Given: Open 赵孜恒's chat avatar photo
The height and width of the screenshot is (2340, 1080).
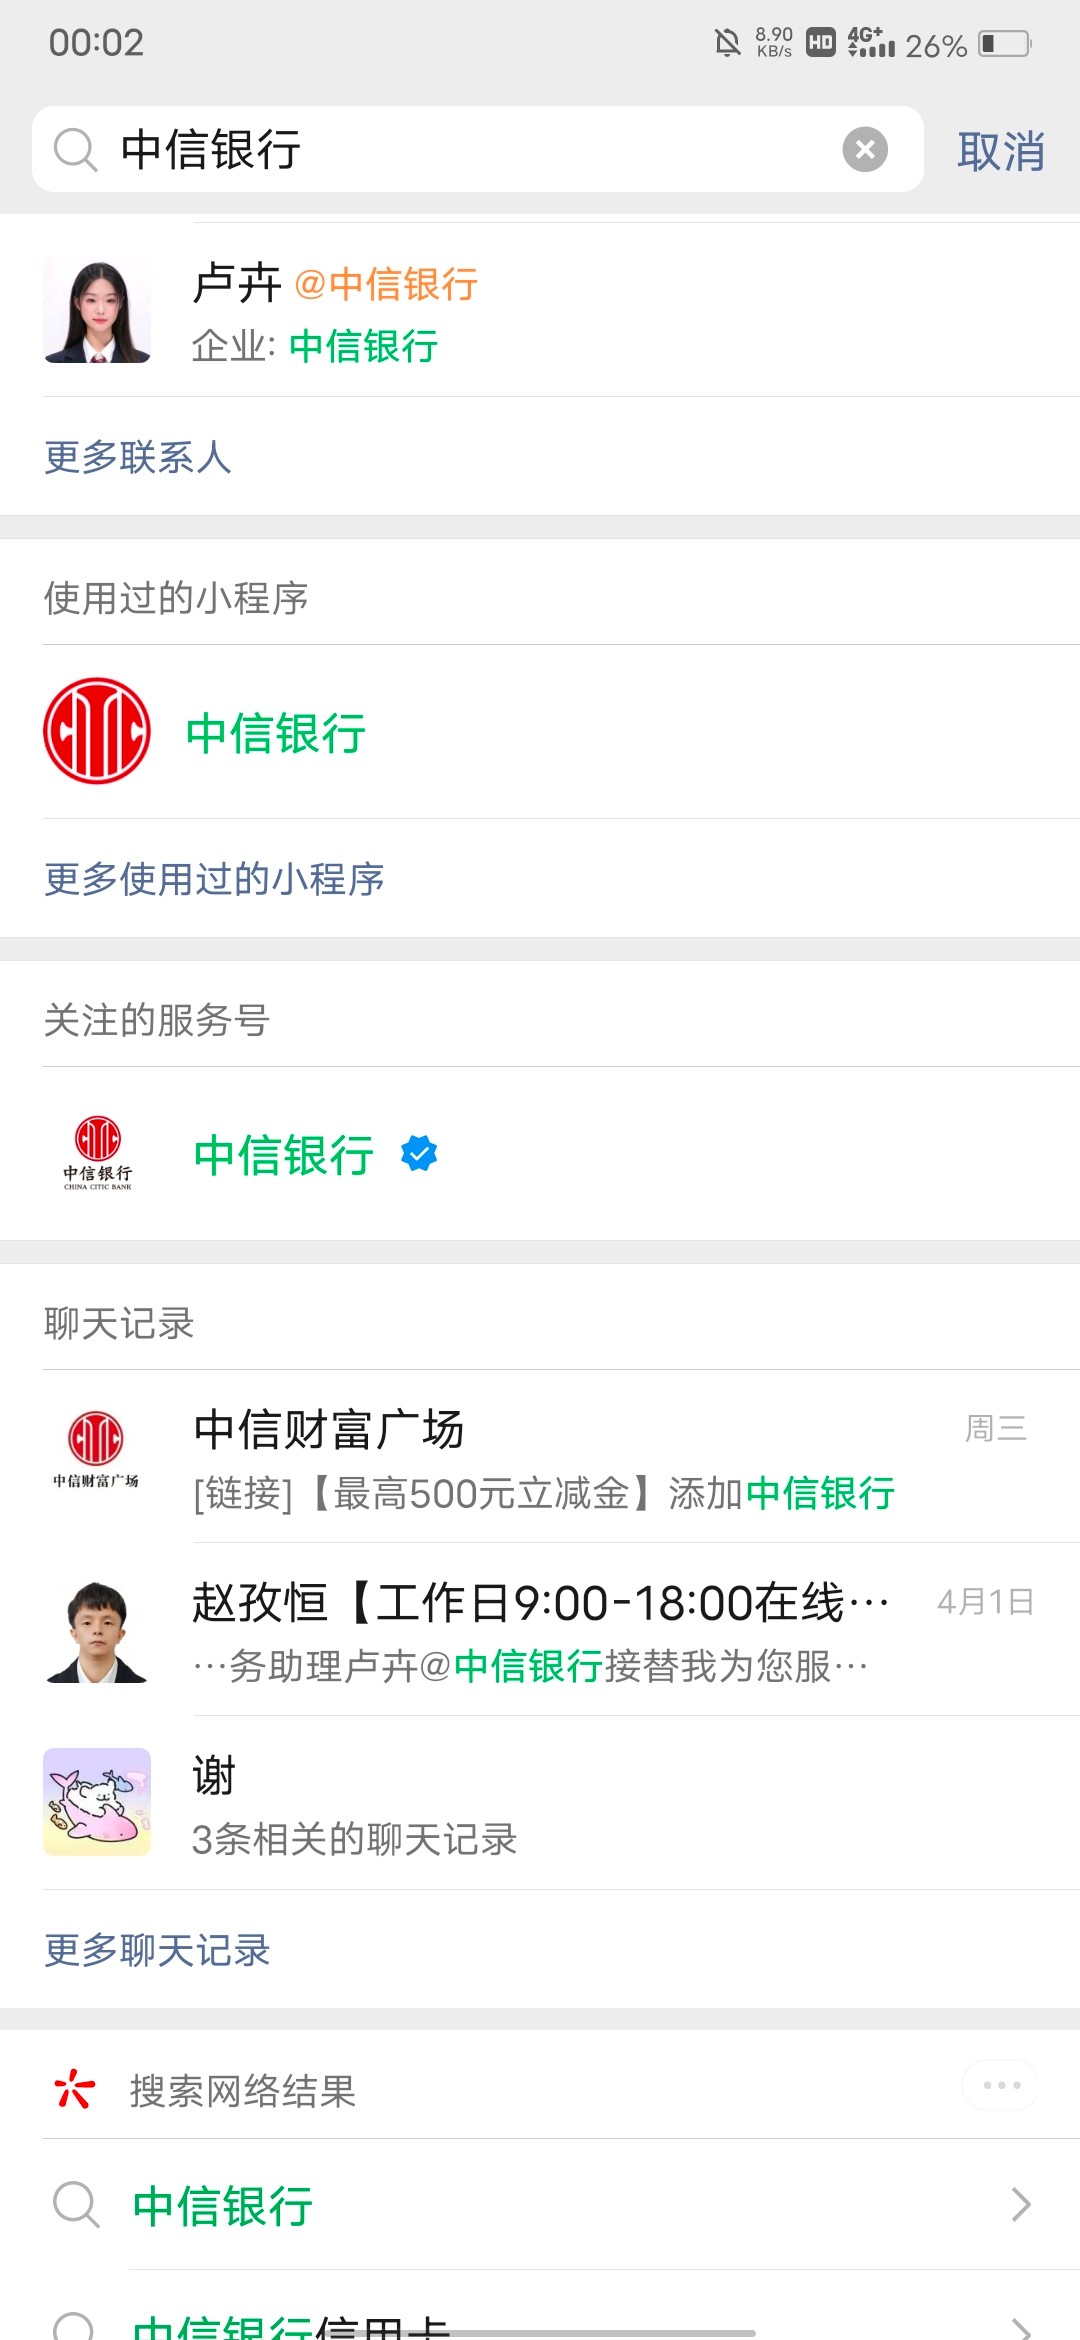Looking at the screenshot, I should tap(97, 1631).
